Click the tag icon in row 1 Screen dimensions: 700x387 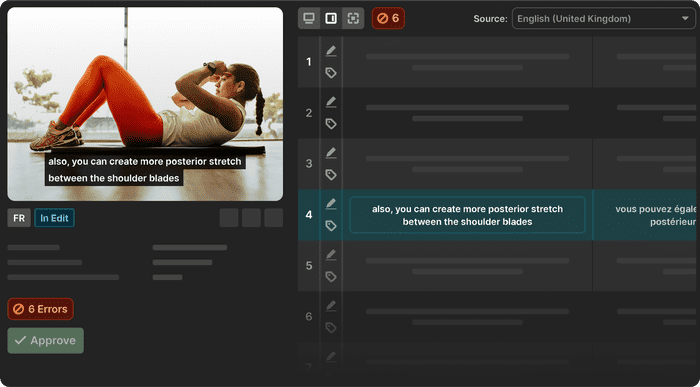click(331, 73)
